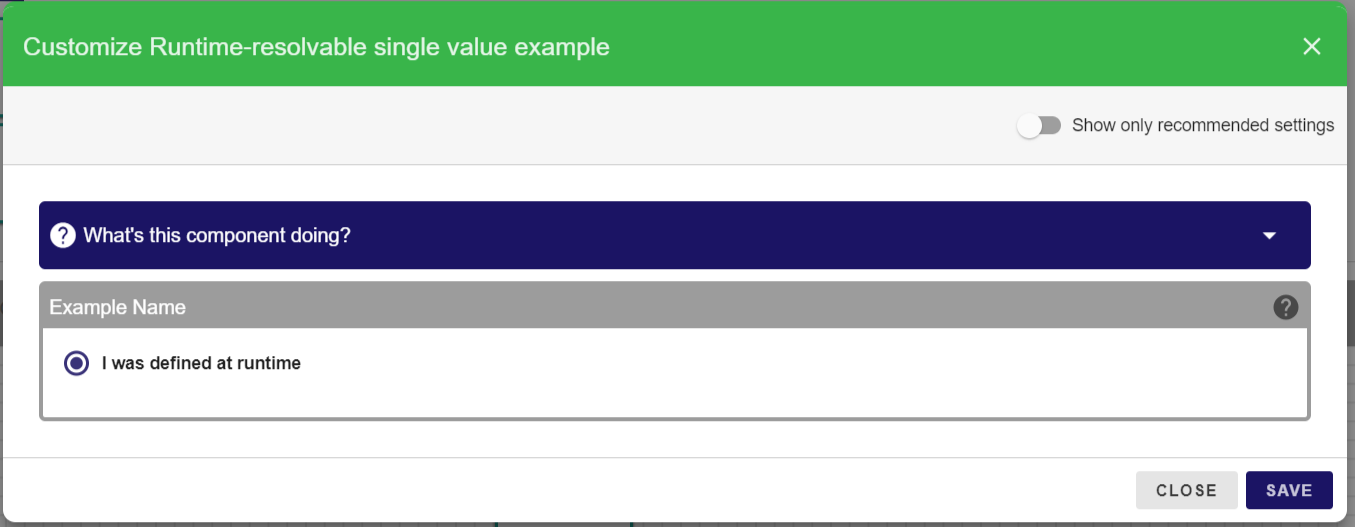1355x527 pixels.
Task: Click the 'Example Name' label text
Action: 118,307
